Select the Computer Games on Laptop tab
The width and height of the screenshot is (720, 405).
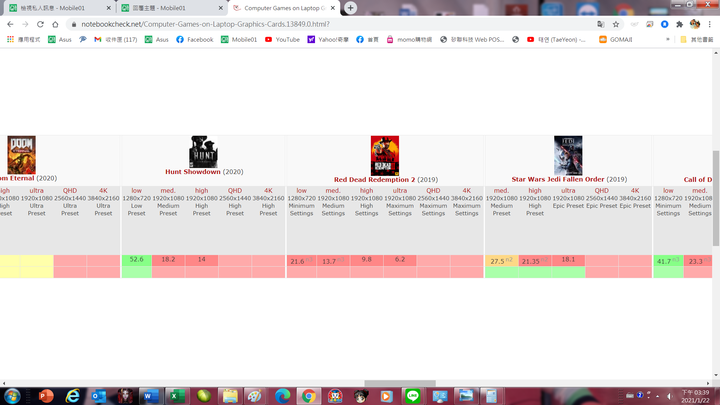284,8
